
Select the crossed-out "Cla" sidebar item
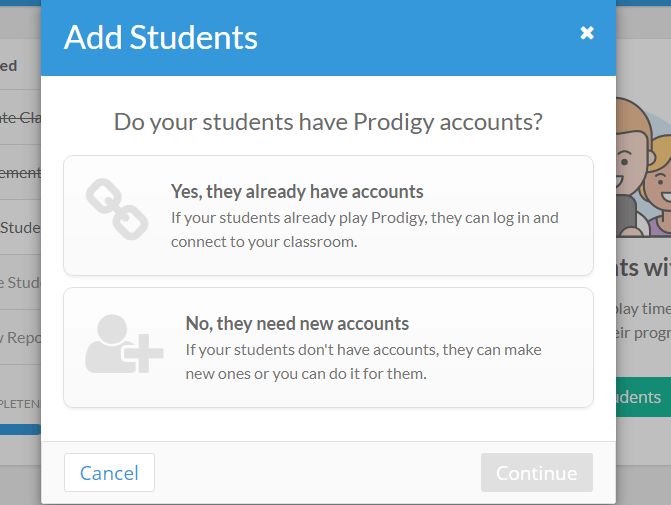pyautogui.click(x=20, y=118)
